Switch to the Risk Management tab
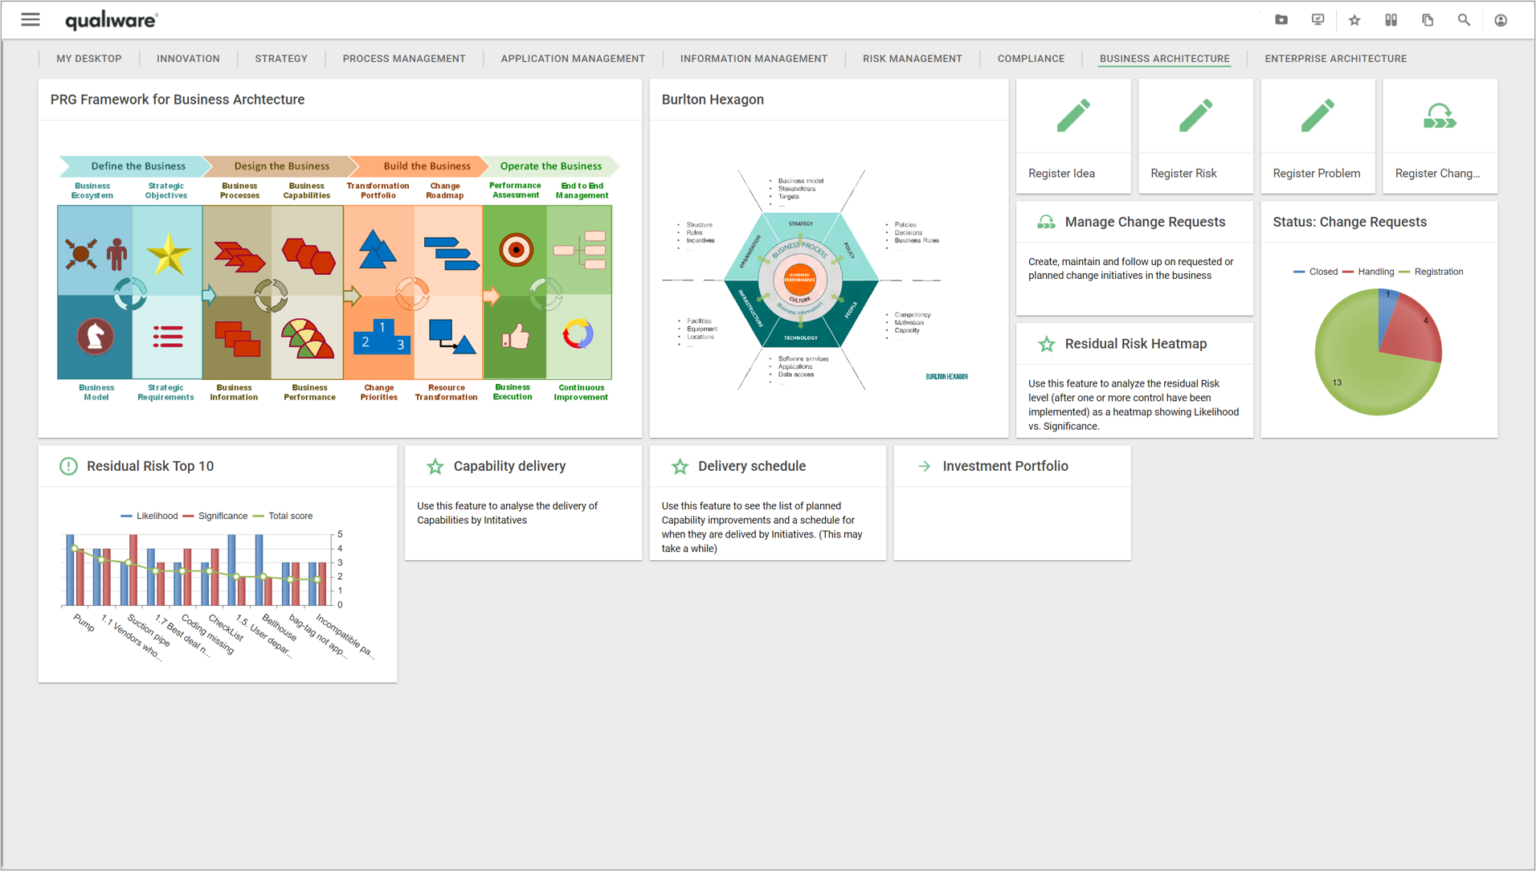Screen dimensions: 1536x871 point(912,58)
